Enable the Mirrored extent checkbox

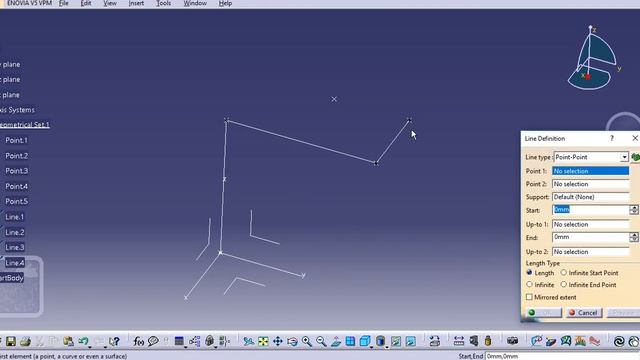[529, 297]
